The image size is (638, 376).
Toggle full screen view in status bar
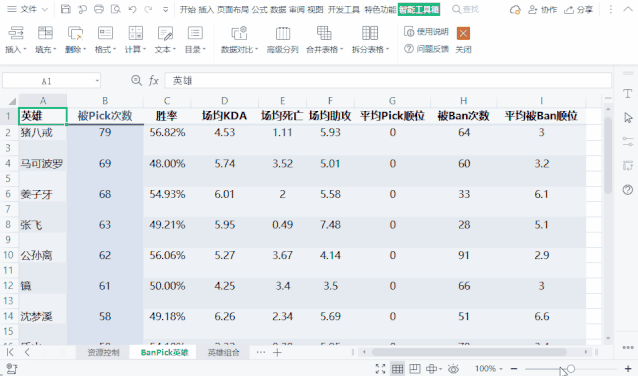pos(380,369)
